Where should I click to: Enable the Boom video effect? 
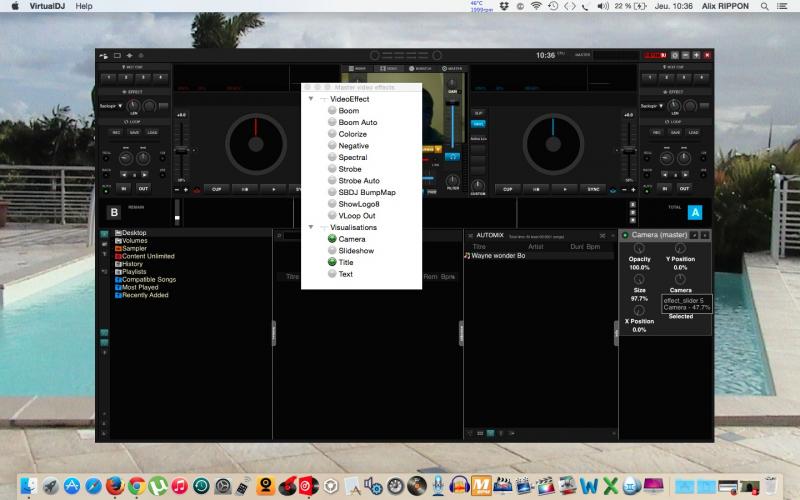(x=332, y=110)
